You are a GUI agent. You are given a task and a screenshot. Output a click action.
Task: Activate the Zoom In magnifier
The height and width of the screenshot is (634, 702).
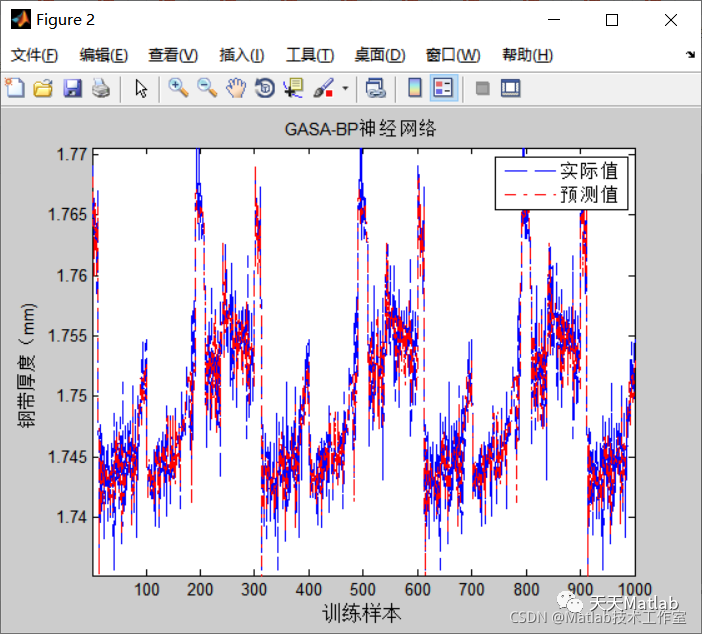point(178,88)
